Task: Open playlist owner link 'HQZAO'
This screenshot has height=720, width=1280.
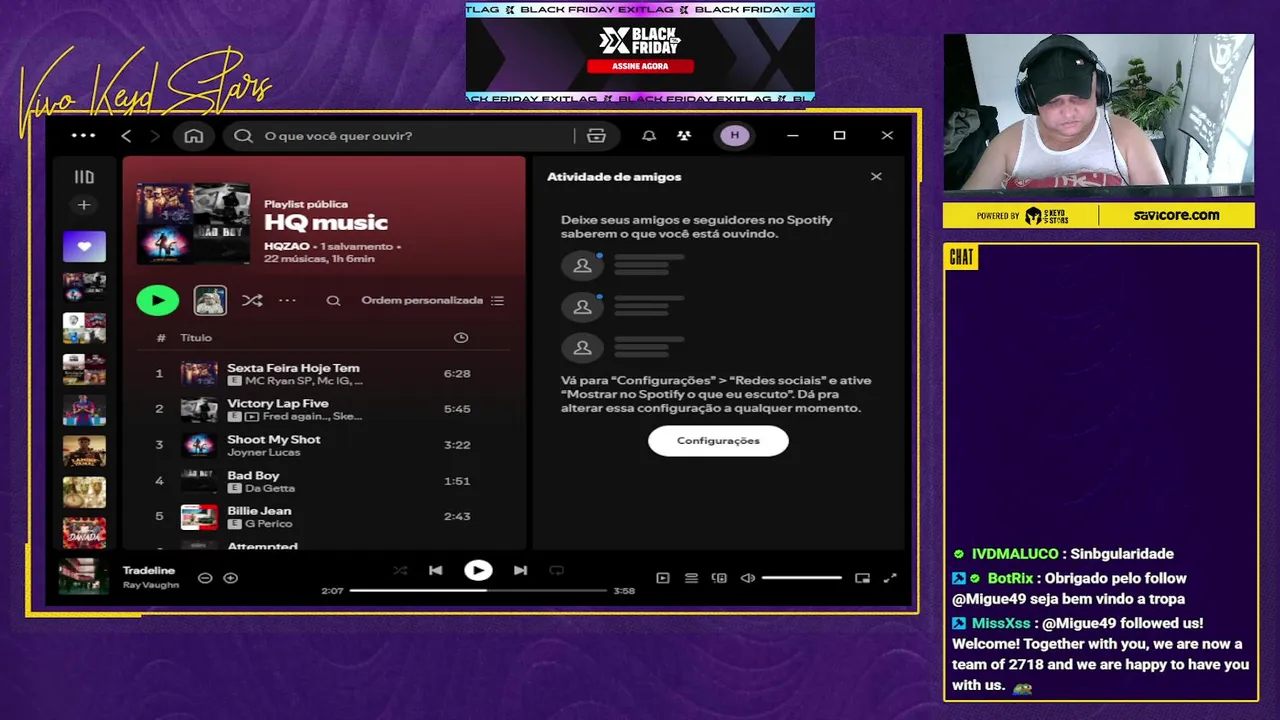Action: tap(286, 246)
